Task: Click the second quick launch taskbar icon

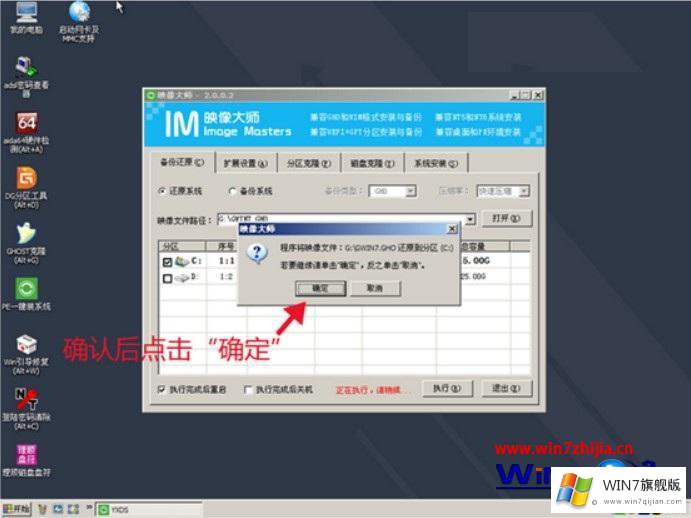Action: click(58, 510)
